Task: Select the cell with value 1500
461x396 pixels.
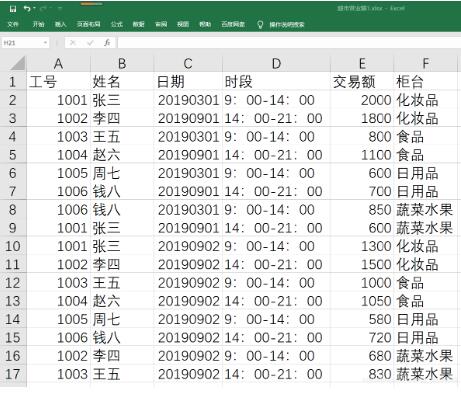Action: click(x=362, y=264)
